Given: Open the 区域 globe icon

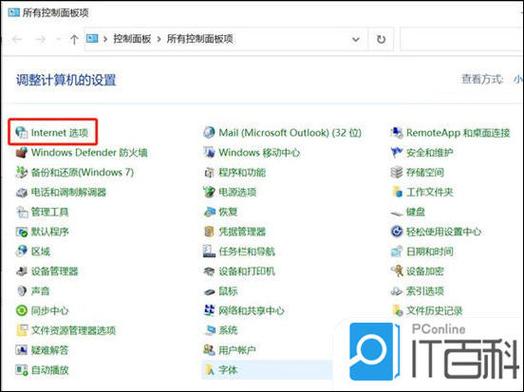Looking at the screenshot, I should click(21, 251).
